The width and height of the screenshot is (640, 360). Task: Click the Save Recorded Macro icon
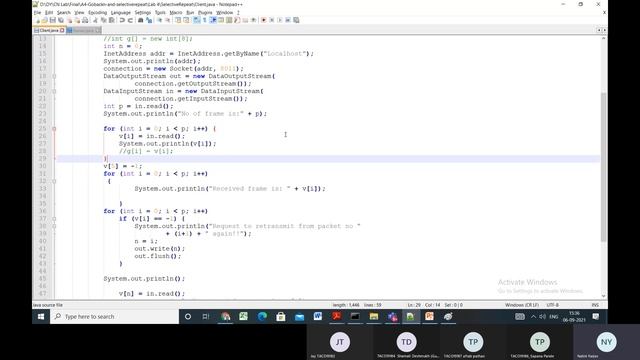coord(296,20)
